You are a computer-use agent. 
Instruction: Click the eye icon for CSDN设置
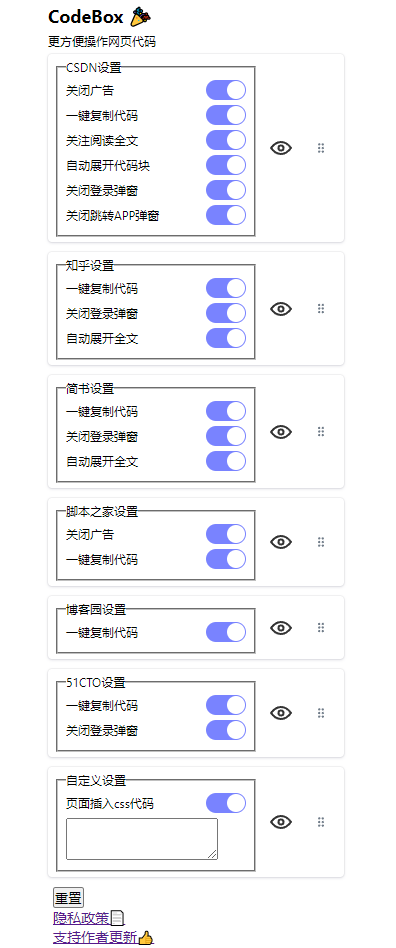tap(281, 148)
